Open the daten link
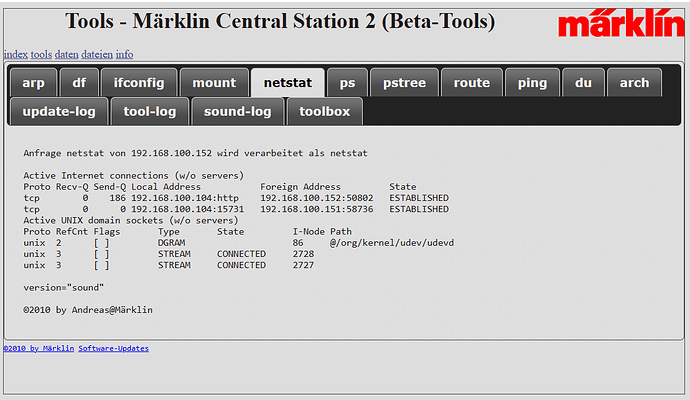Image resolution: width=690 pixels, height=400 pixels. click(x=67, y=54)
